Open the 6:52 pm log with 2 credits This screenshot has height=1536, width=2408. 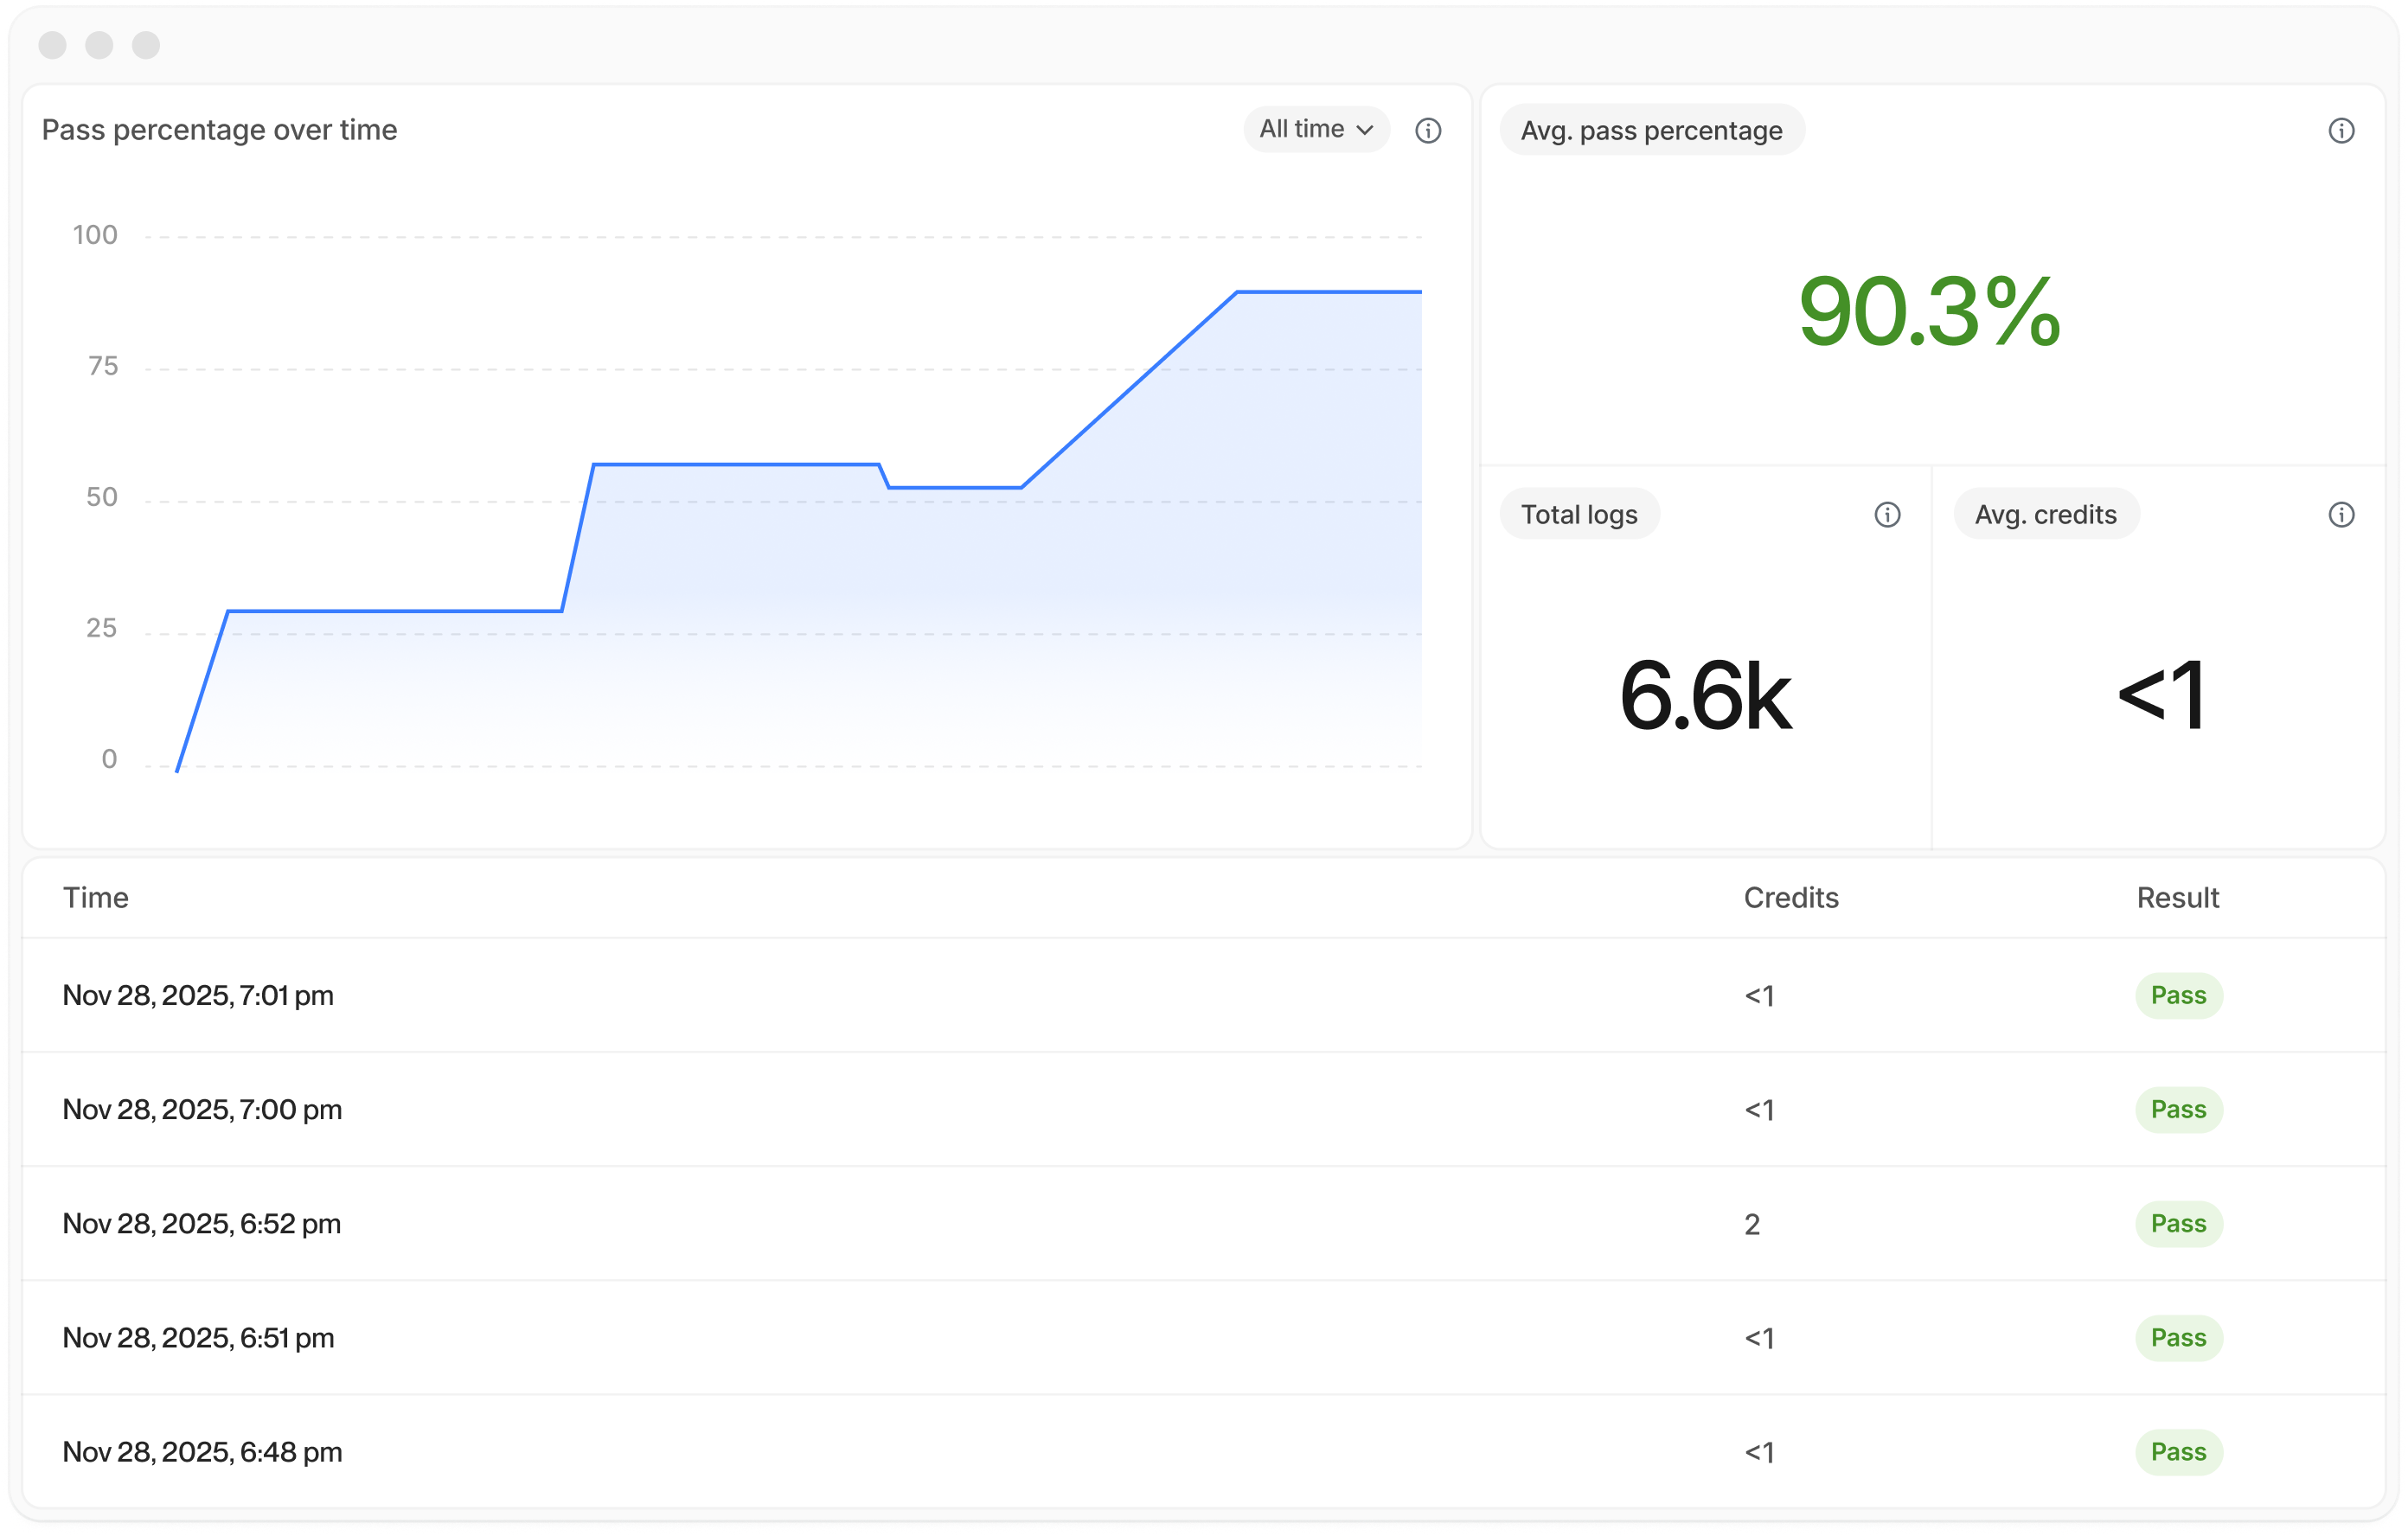202,1223
